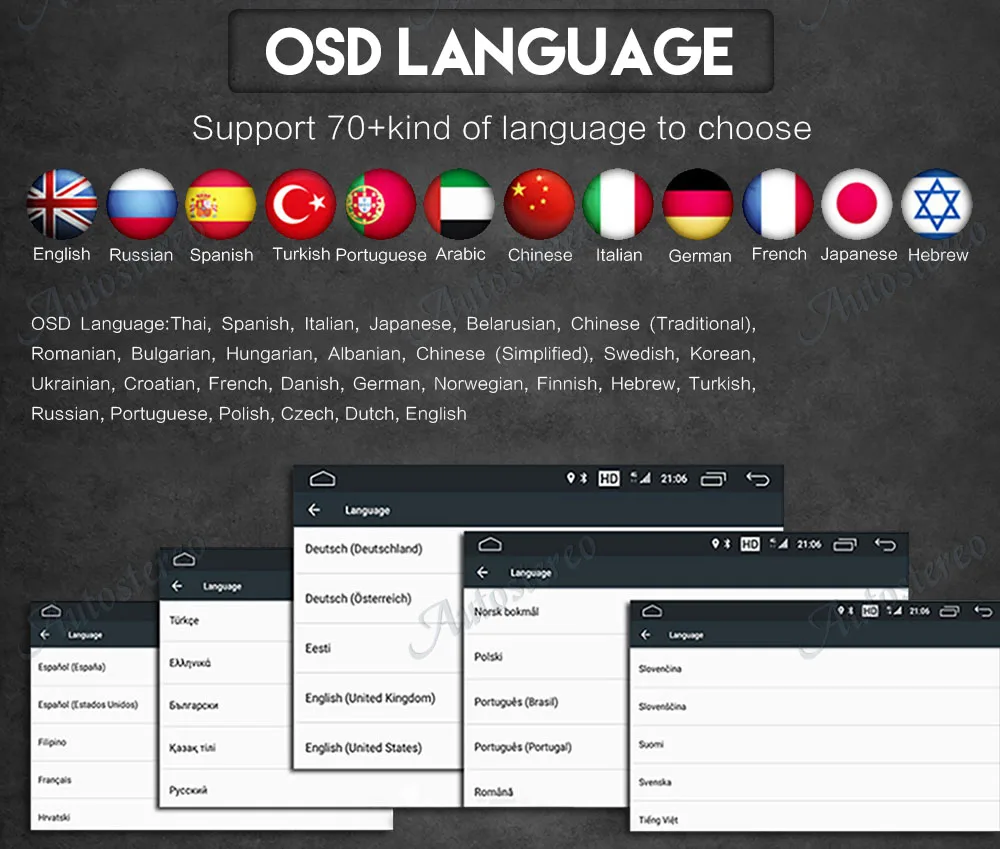Click the Russian flag icon
The width and height of the screenshot is (1000, 849).
click(x=142, y=204)
